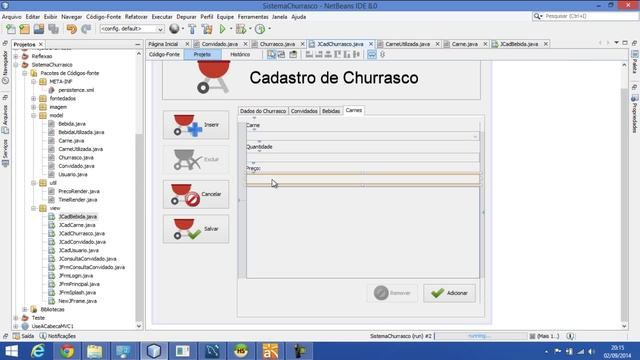
Task: Click the Salvar button
Action: (196, 229)
